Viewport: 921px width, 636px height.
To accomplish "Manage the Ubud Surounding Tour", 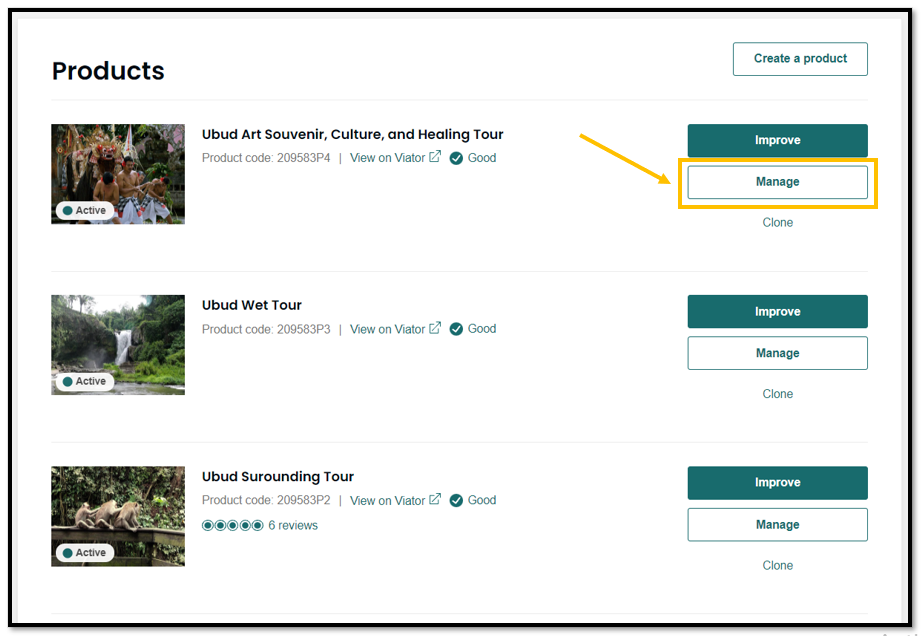I will (x=777, y=524).
